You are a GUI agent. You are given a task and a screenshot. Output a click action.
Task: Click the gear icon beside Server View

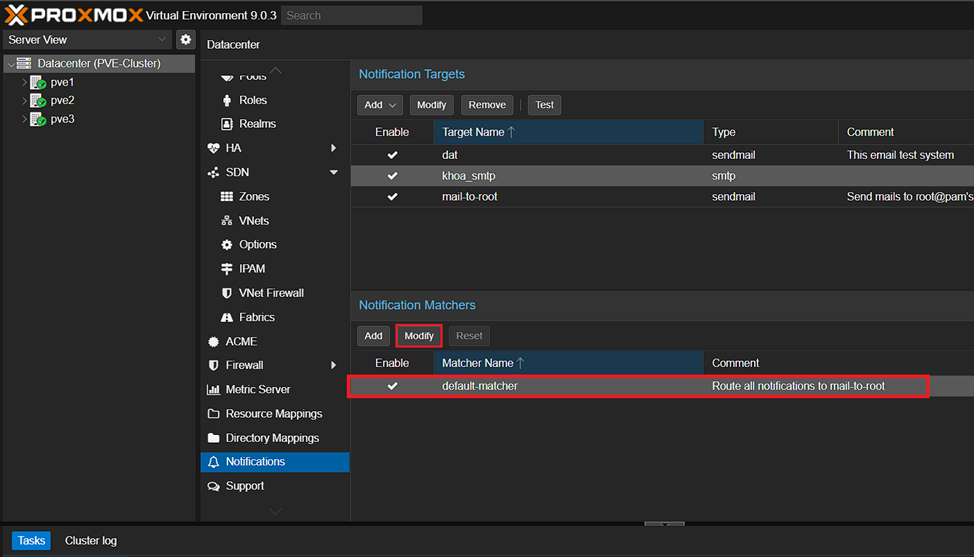[185, 40]
